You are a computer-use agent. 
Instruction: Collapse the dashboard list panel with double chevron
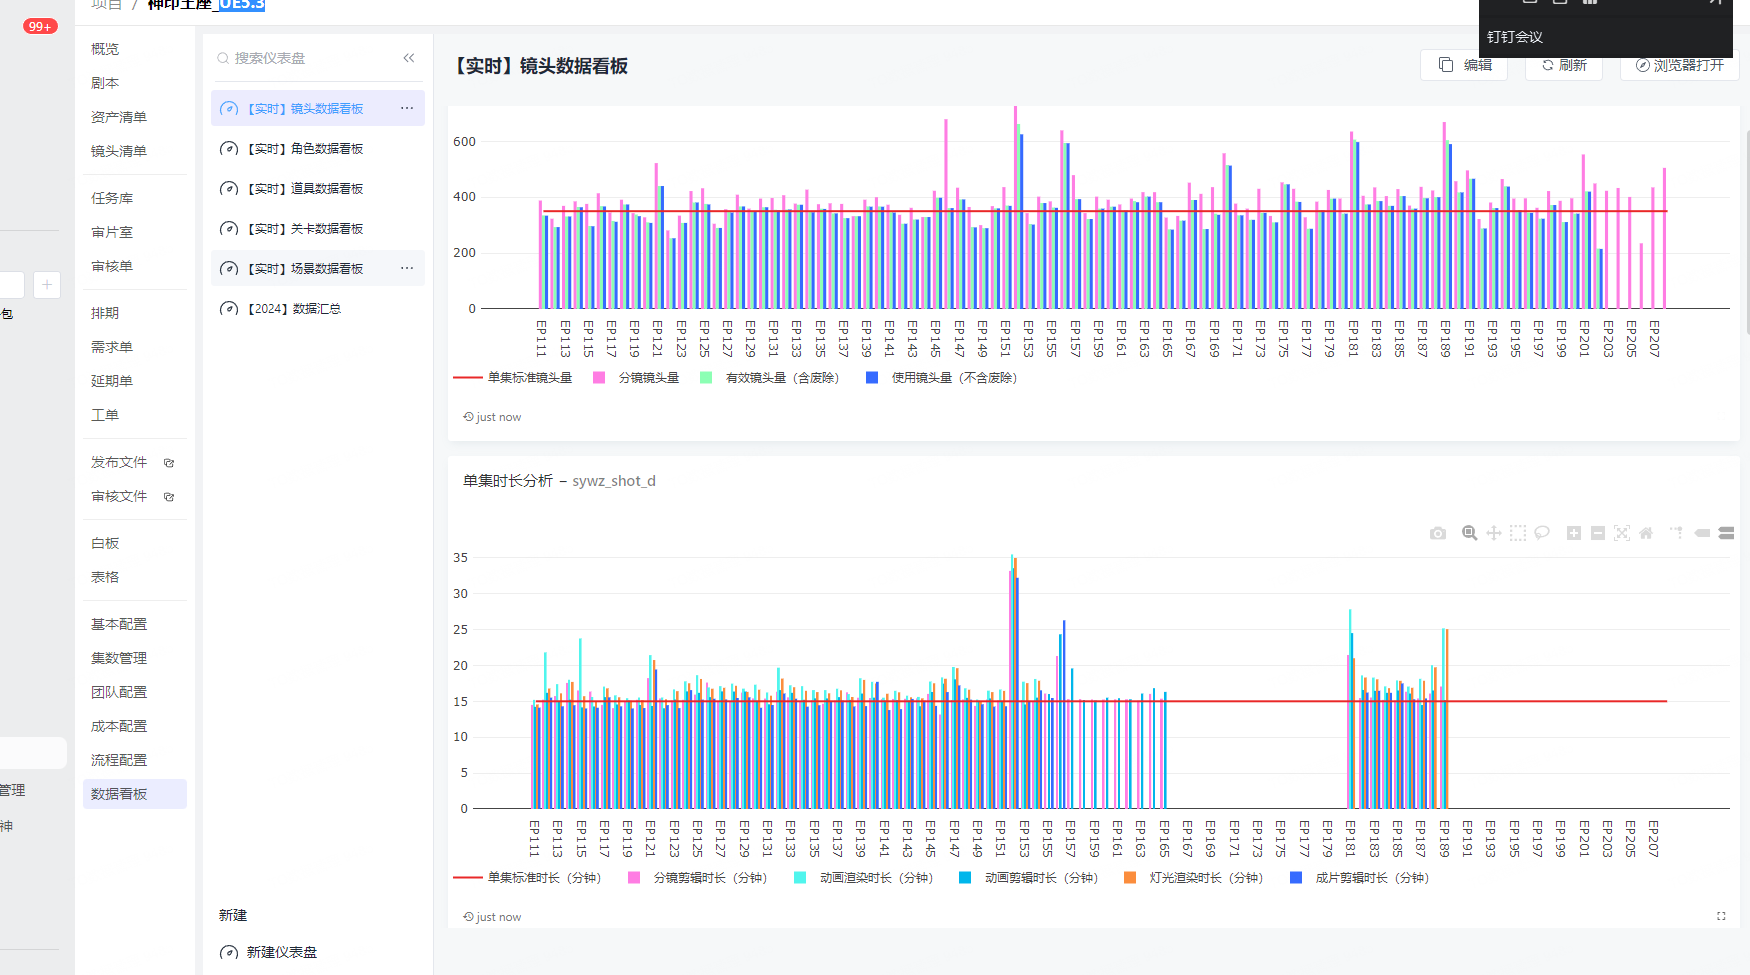tap(409, 58)
